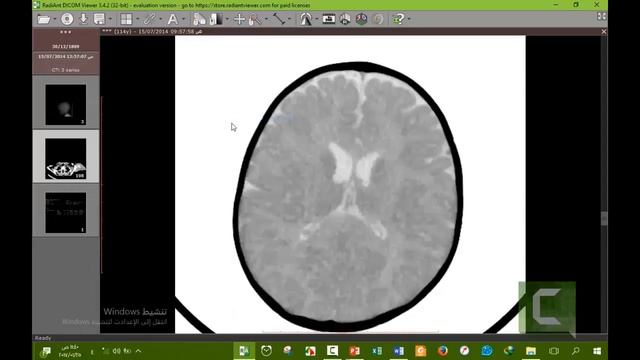Toggle full screen mode icon at top right
Image resolution: width=640 pixels, height=360 pixels.
[602, 16]
